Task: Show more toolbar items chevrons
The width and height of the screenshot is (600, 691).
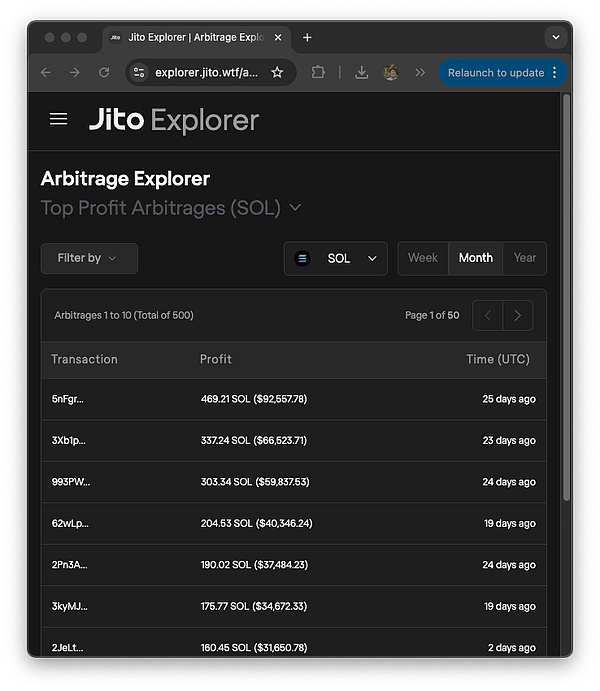Action: pos(420,72)
